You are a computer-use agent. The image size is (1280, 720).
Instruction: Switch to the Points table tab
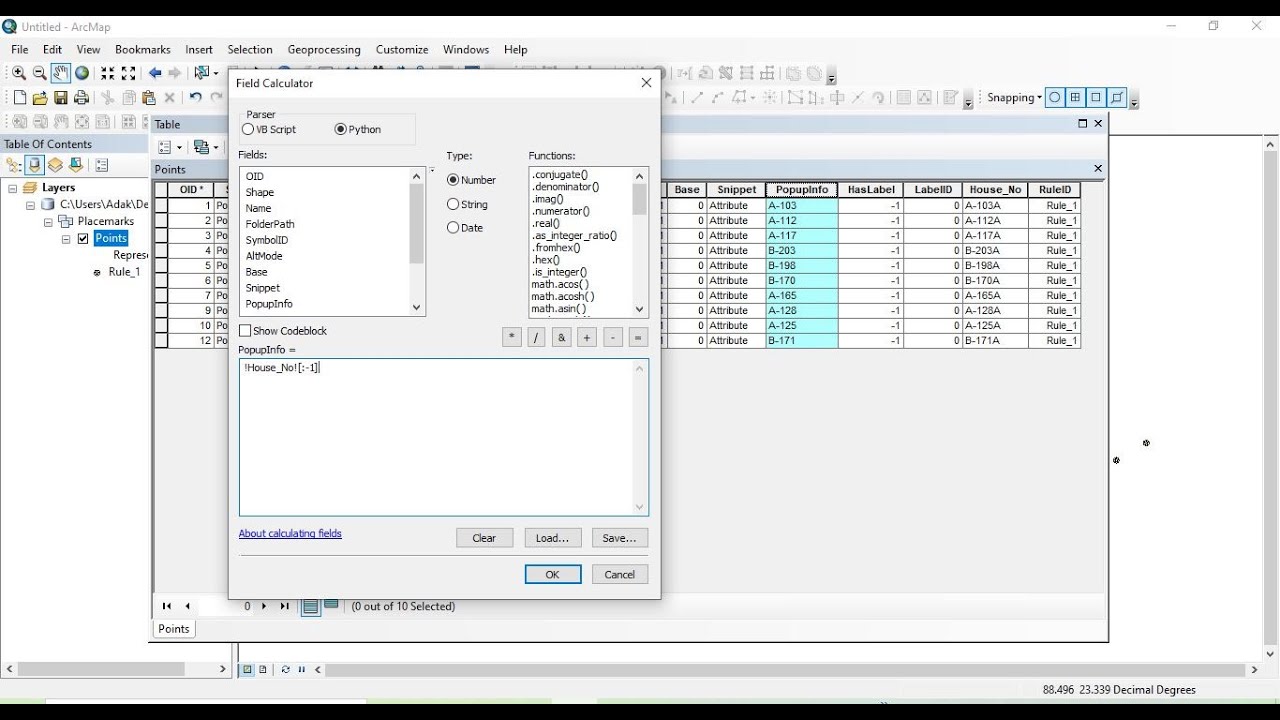[174, 629]
